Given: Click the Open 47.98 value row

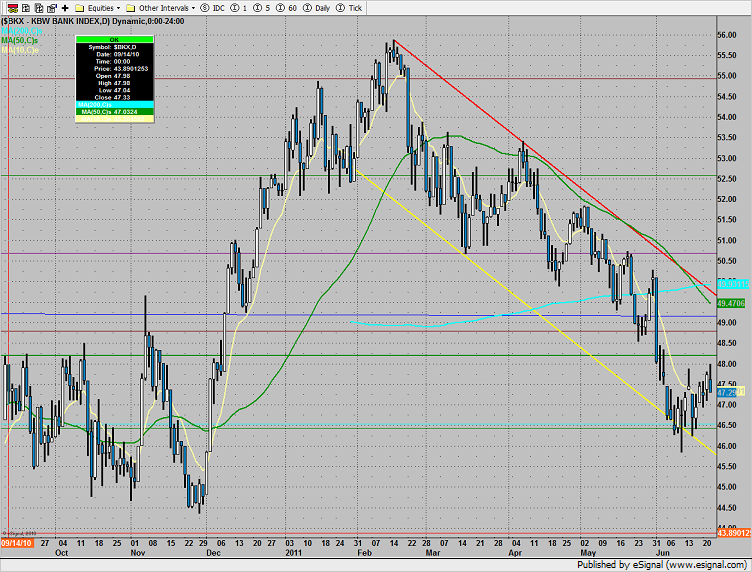Looking at the screenshot, I should click(x=115, y=76).
